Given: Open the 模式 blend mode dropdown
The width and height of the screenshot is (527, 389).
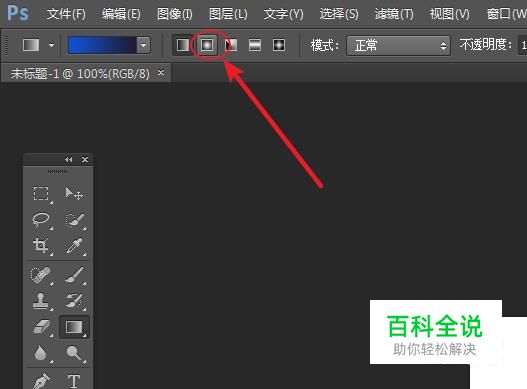Looking at the screenshot, I should pos(398,45).
